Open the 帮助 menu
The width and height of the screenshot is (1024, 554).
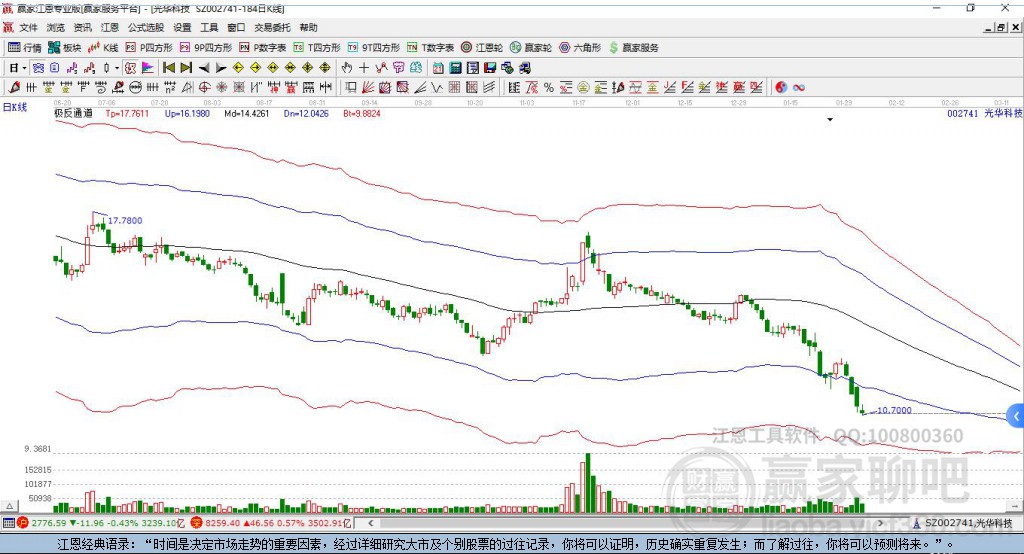[308, 27]
